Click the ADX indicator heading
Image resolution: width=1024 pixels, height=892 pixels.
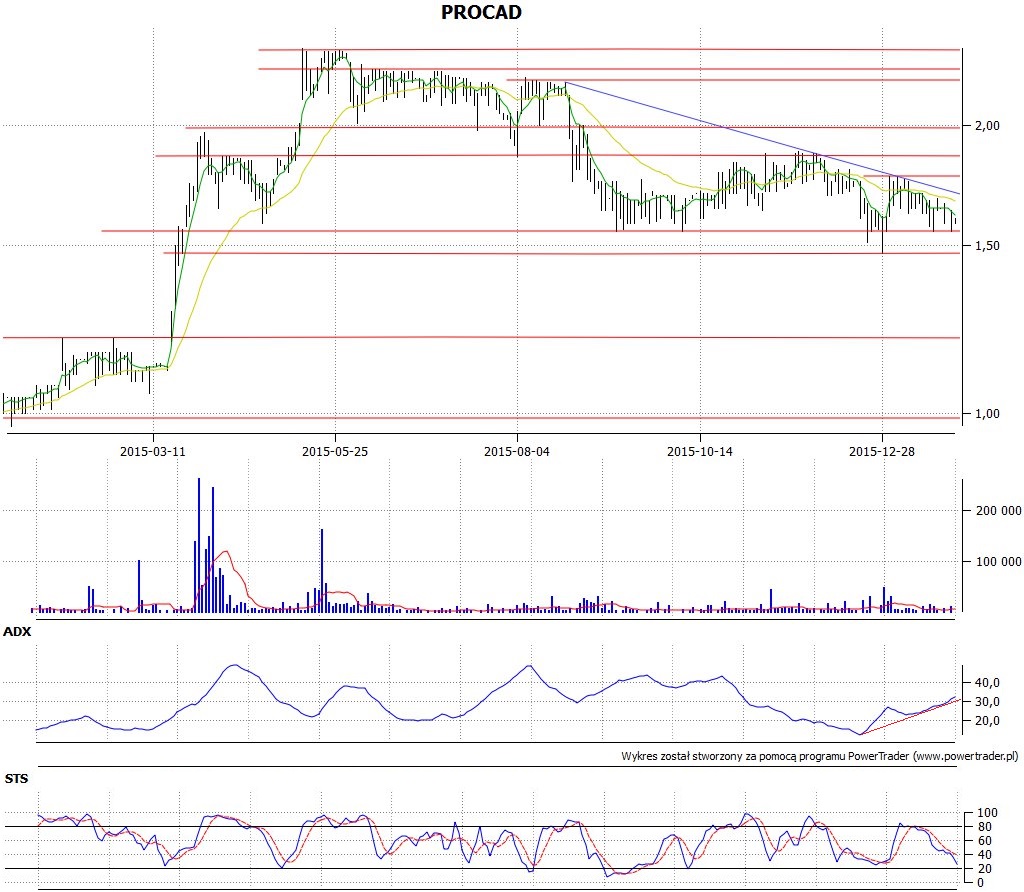(x=17, y=631)
